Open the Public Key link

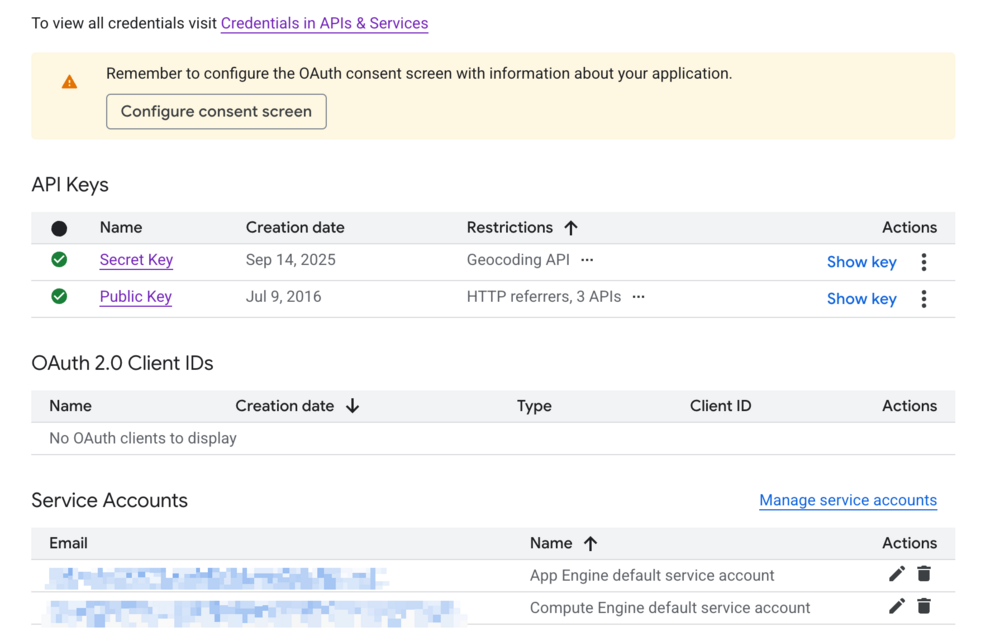[x=136, y=297]
